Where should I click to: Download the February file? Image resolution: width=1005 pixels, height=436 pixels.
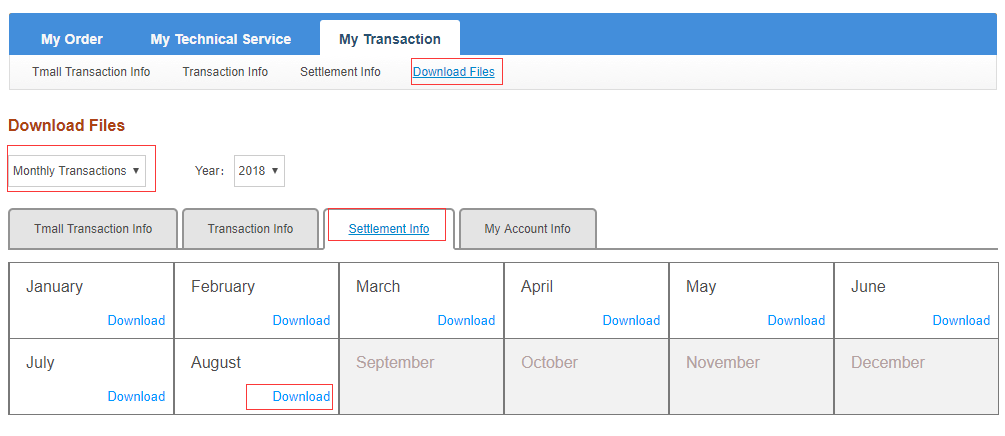tap(301, 320)
